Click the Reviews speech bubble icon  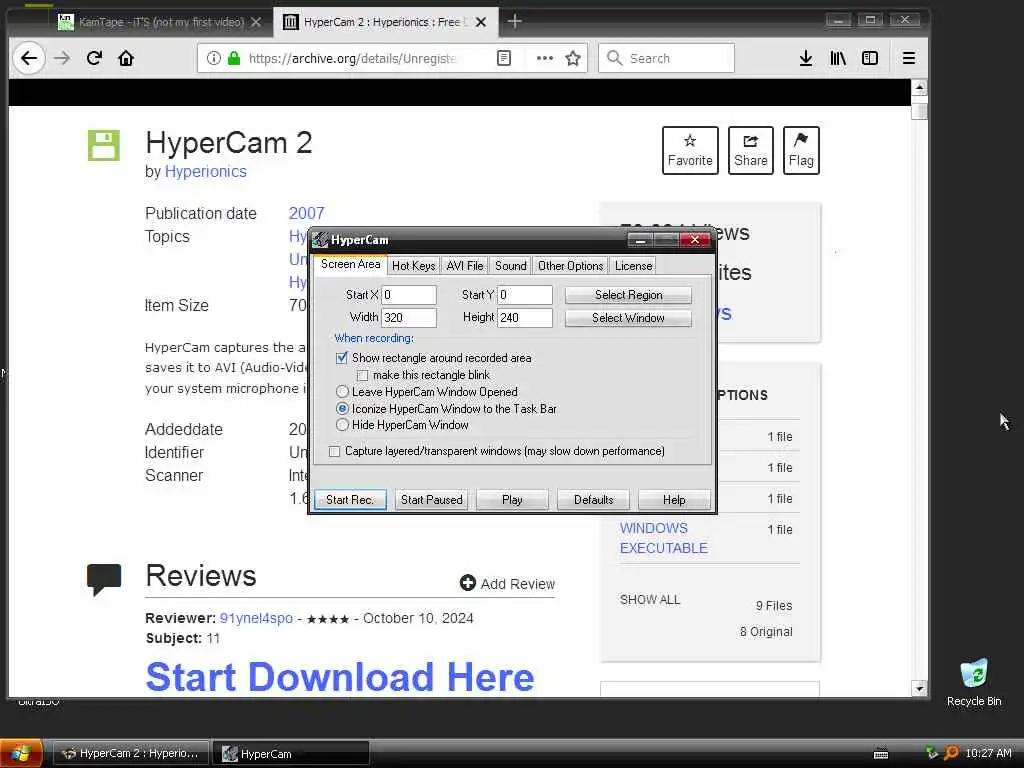(x=104, y=579)
